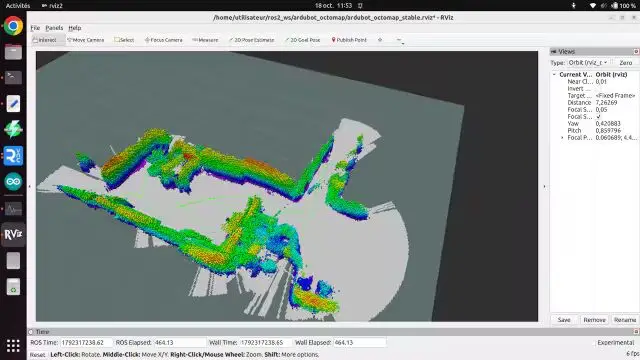Close the Views panel
This screenshot has height=360, width=640.
636,51
